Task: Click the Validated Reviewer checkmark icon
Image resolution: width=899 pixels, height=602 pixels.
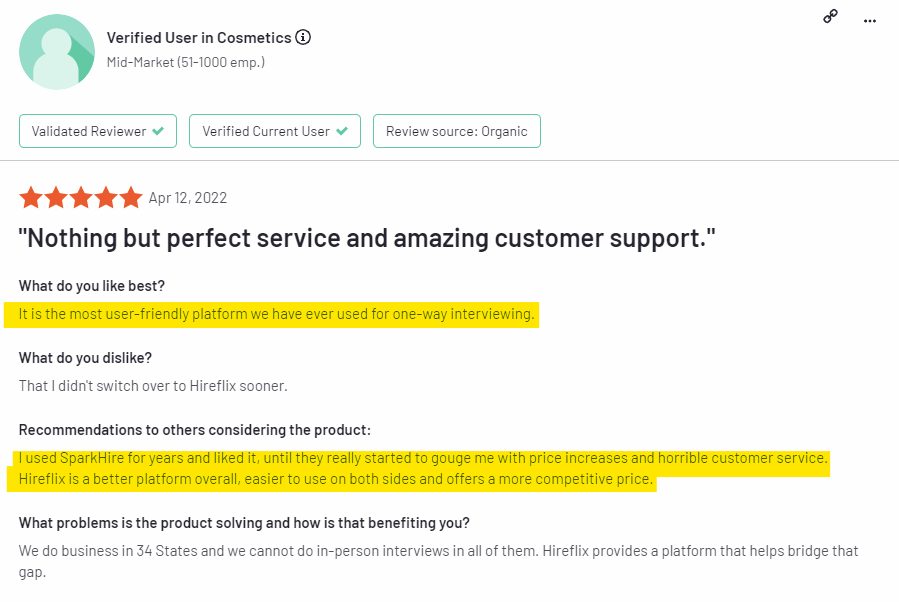Action: [x=158, y=131]
